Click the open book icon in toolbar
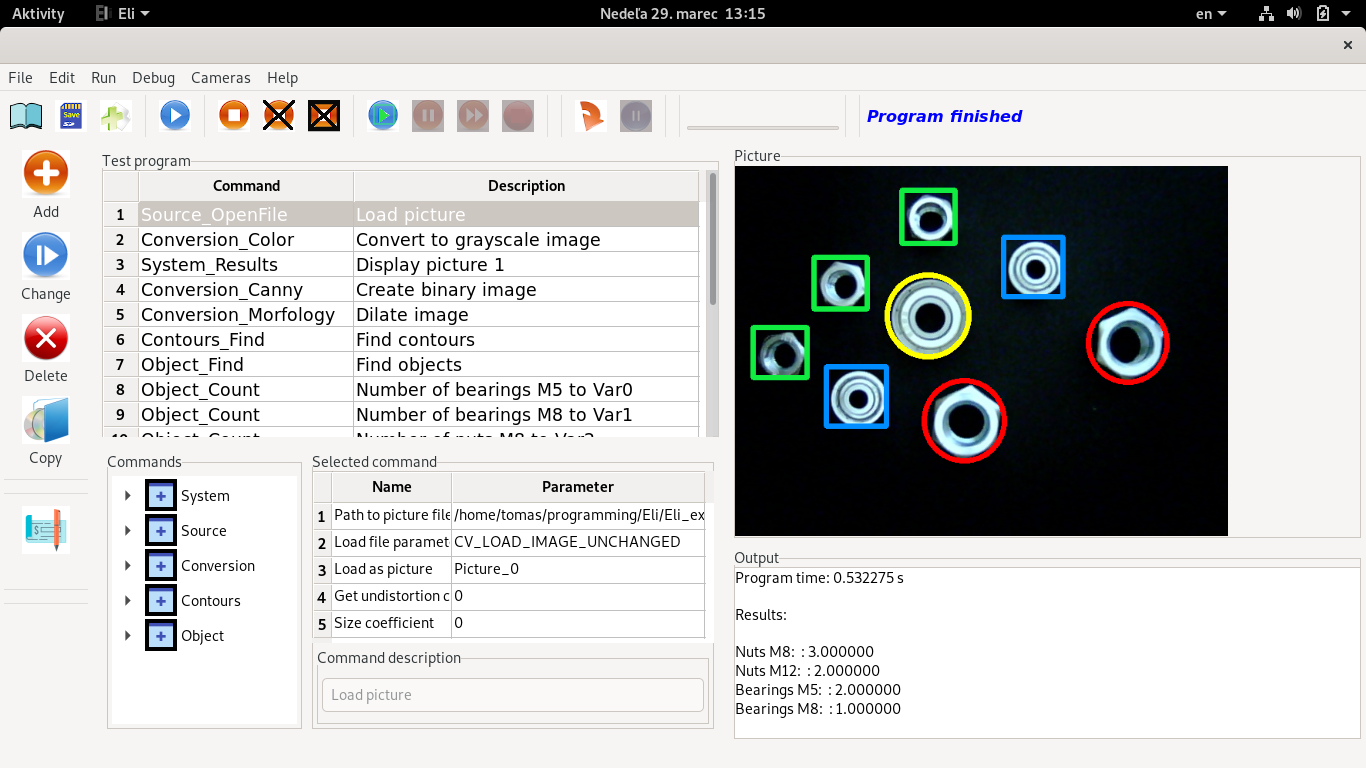This screenshot has width=1366, height=768. click(x=26, y=116)
